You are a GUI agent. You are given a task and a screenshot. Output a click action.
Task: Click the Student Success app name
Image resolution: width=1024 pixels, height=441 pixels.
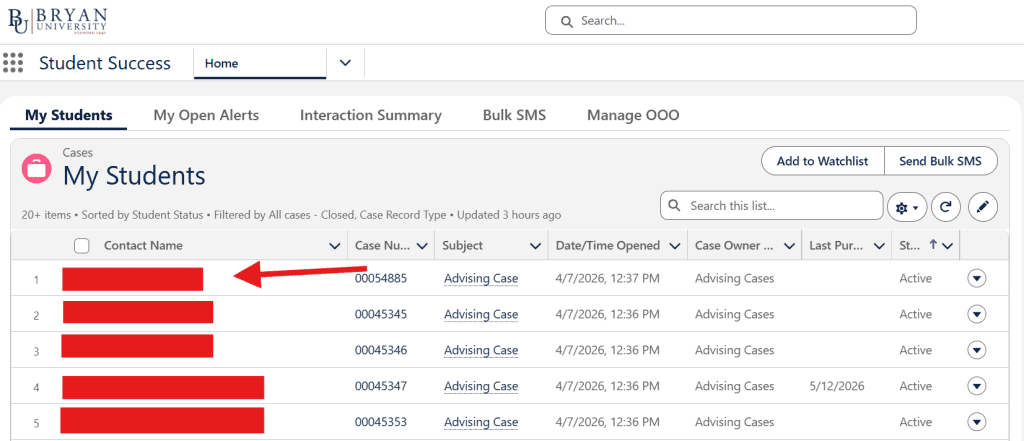[x=104, y=63]
